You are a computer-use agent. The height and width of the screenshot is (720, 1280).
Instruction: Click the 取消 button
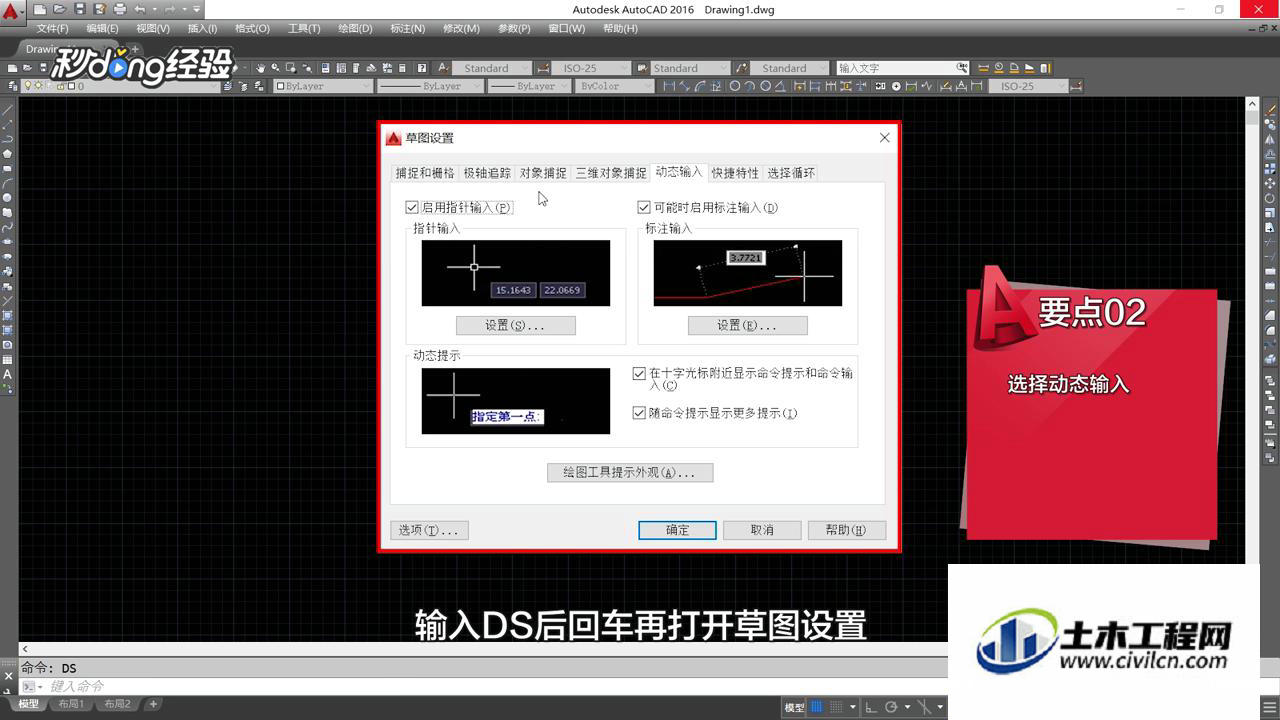pos(762,530)
